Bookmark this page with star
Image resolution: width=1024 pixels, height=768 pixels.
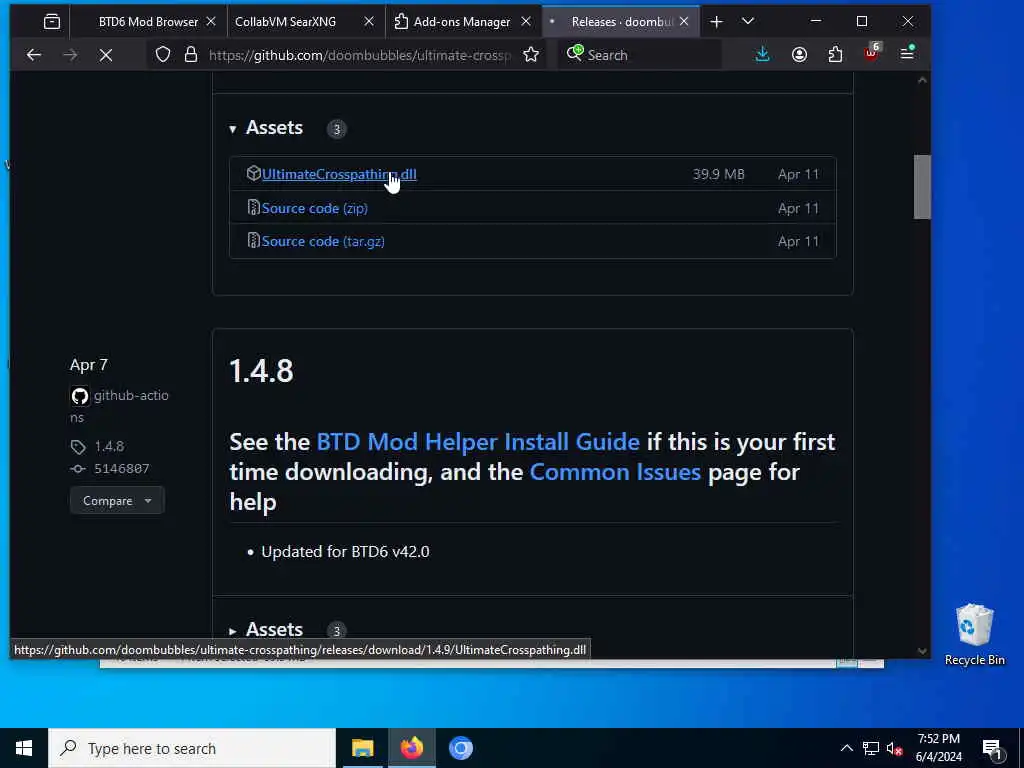pos(531,55)
